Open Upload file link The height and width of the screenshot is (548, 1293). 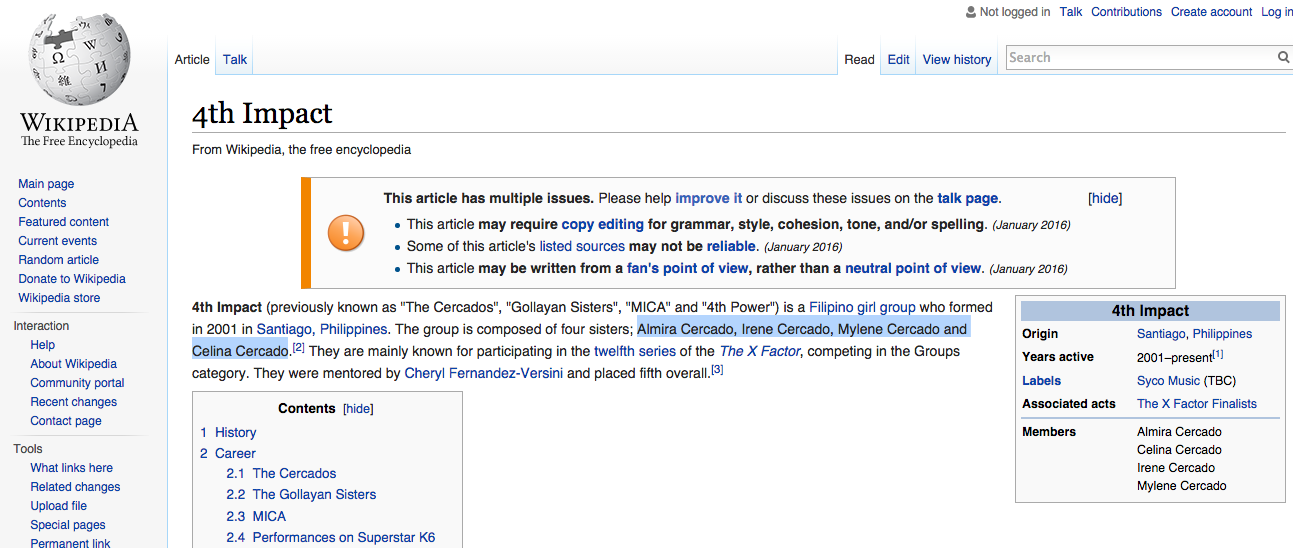coord(59,506)
